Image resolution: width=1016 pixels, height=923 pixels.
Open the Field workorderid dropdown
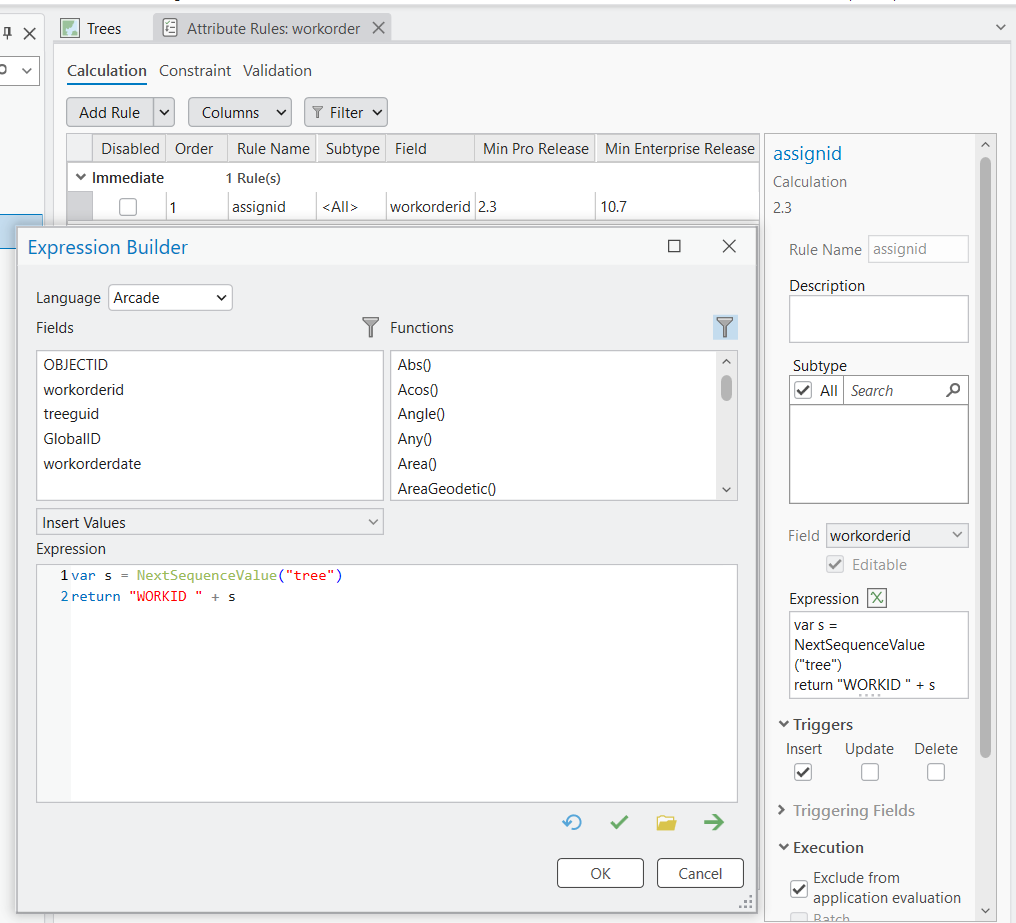click(897, 535)
